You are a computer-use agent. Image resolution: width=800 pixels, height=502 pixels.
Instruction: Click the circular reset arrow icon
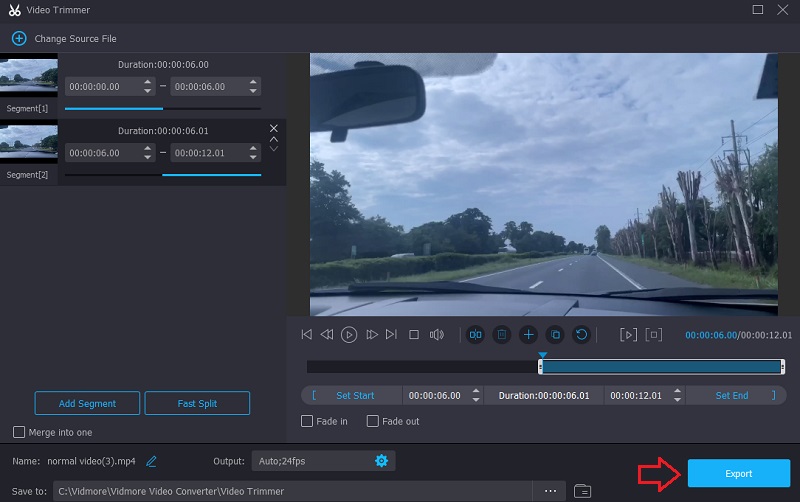[581, 335]
